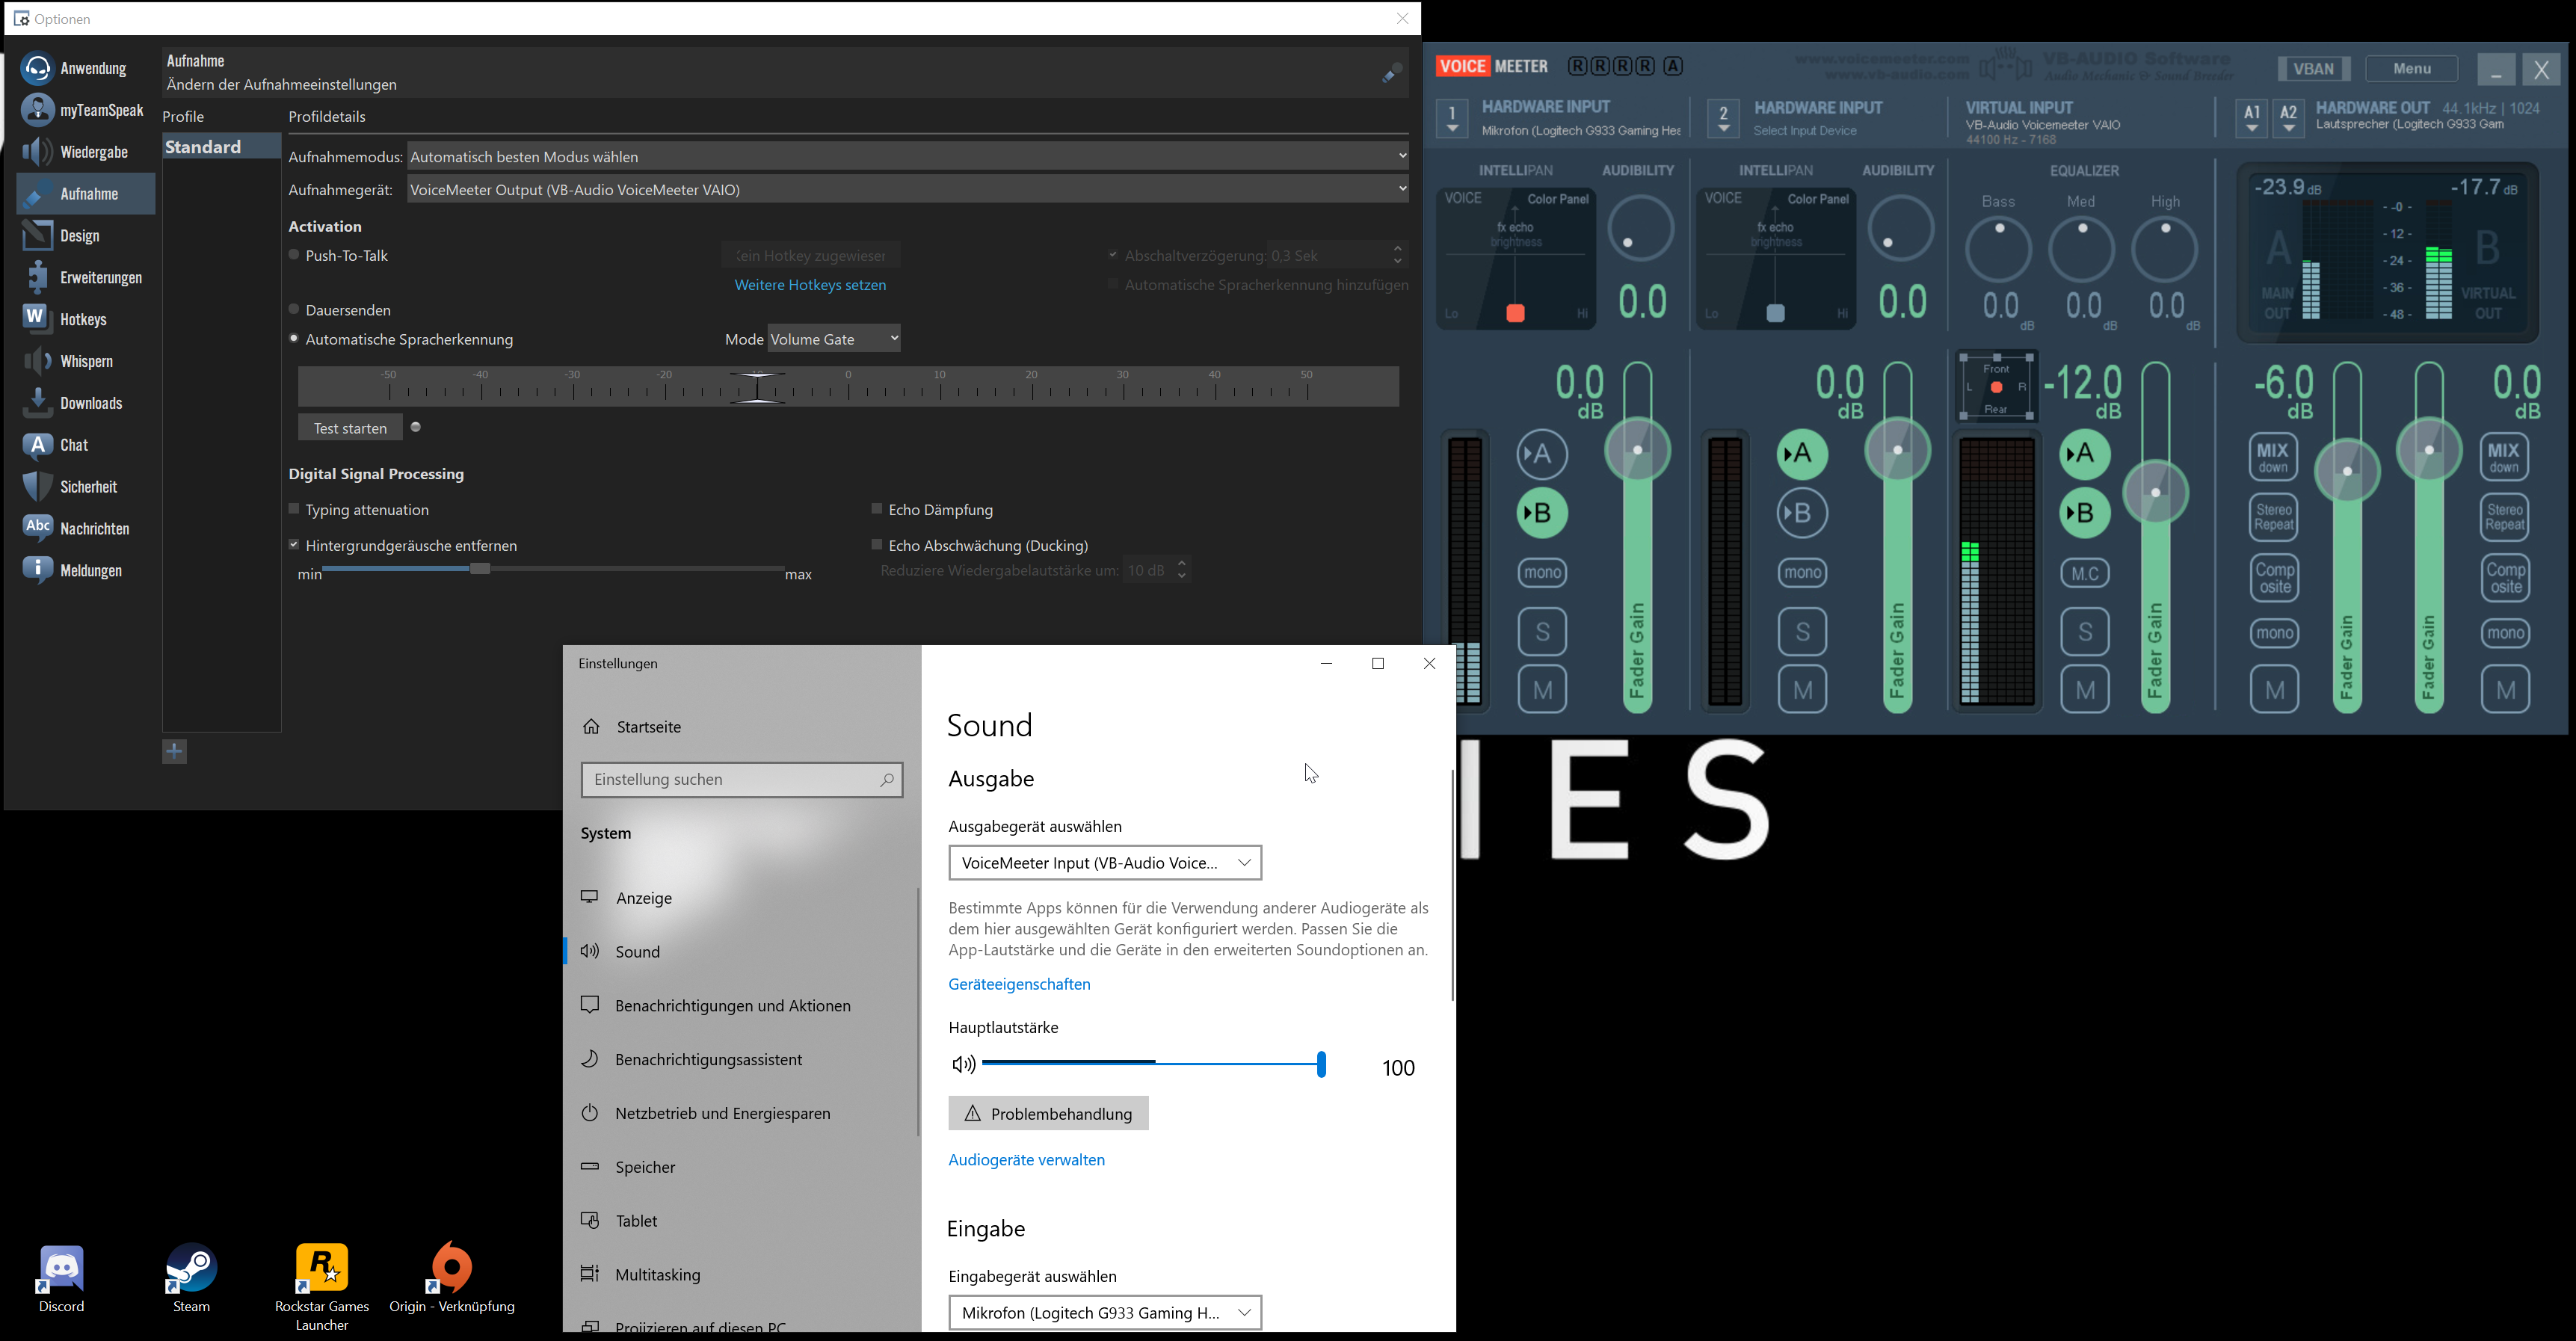Click Composite on the B virtual out bus

2505,578
